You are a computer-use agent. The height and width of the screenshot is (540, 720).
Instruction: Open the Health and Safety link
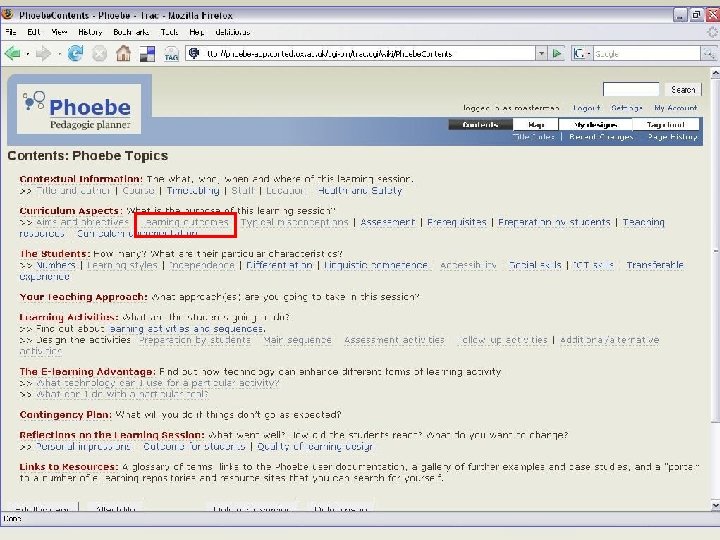360,191
